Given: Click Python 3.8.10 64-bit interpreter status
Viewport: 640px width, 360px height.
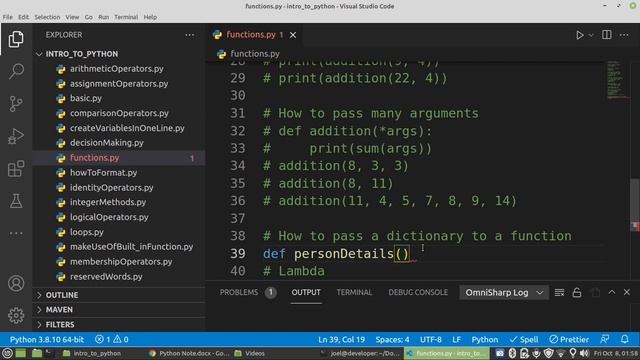Looking at the screenshot, I should (47, 340).
